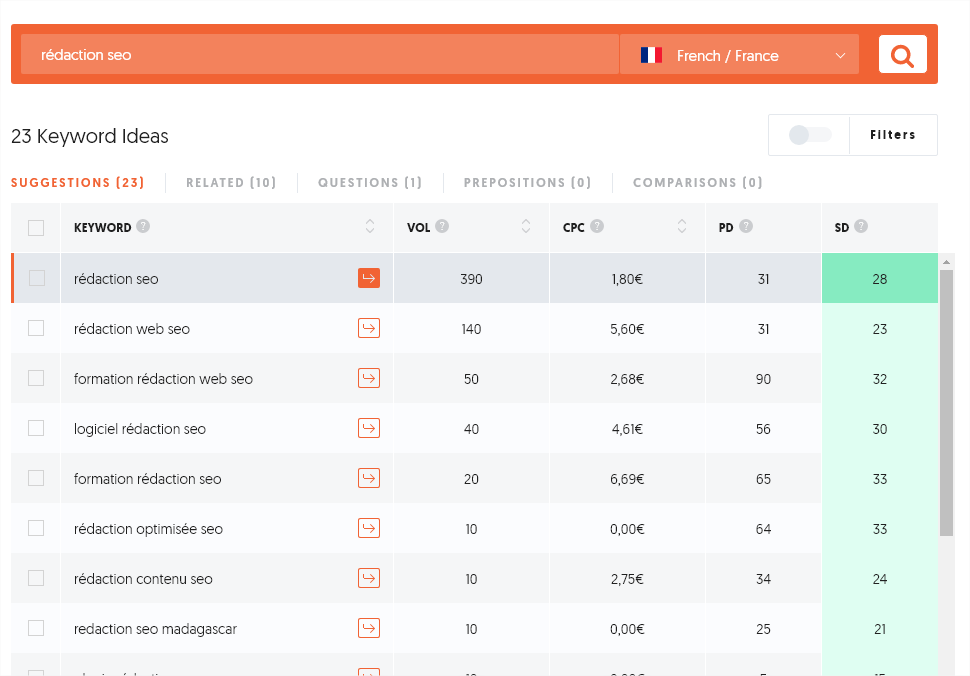Screen dimensions: 970x676
Task: Click the orange search magnifier button
Action: (902, 55)
